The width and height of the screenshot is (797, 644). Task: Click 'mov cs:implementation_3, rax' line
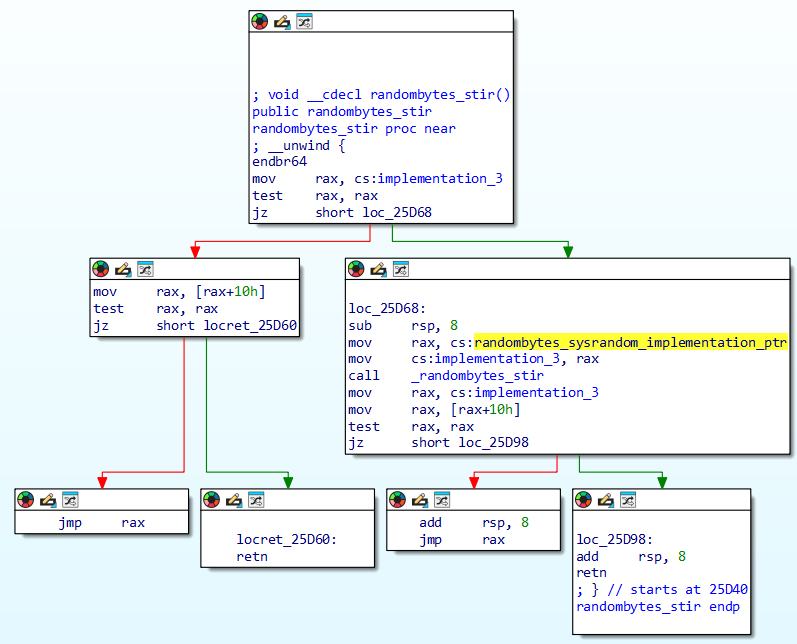click(473, 359)
